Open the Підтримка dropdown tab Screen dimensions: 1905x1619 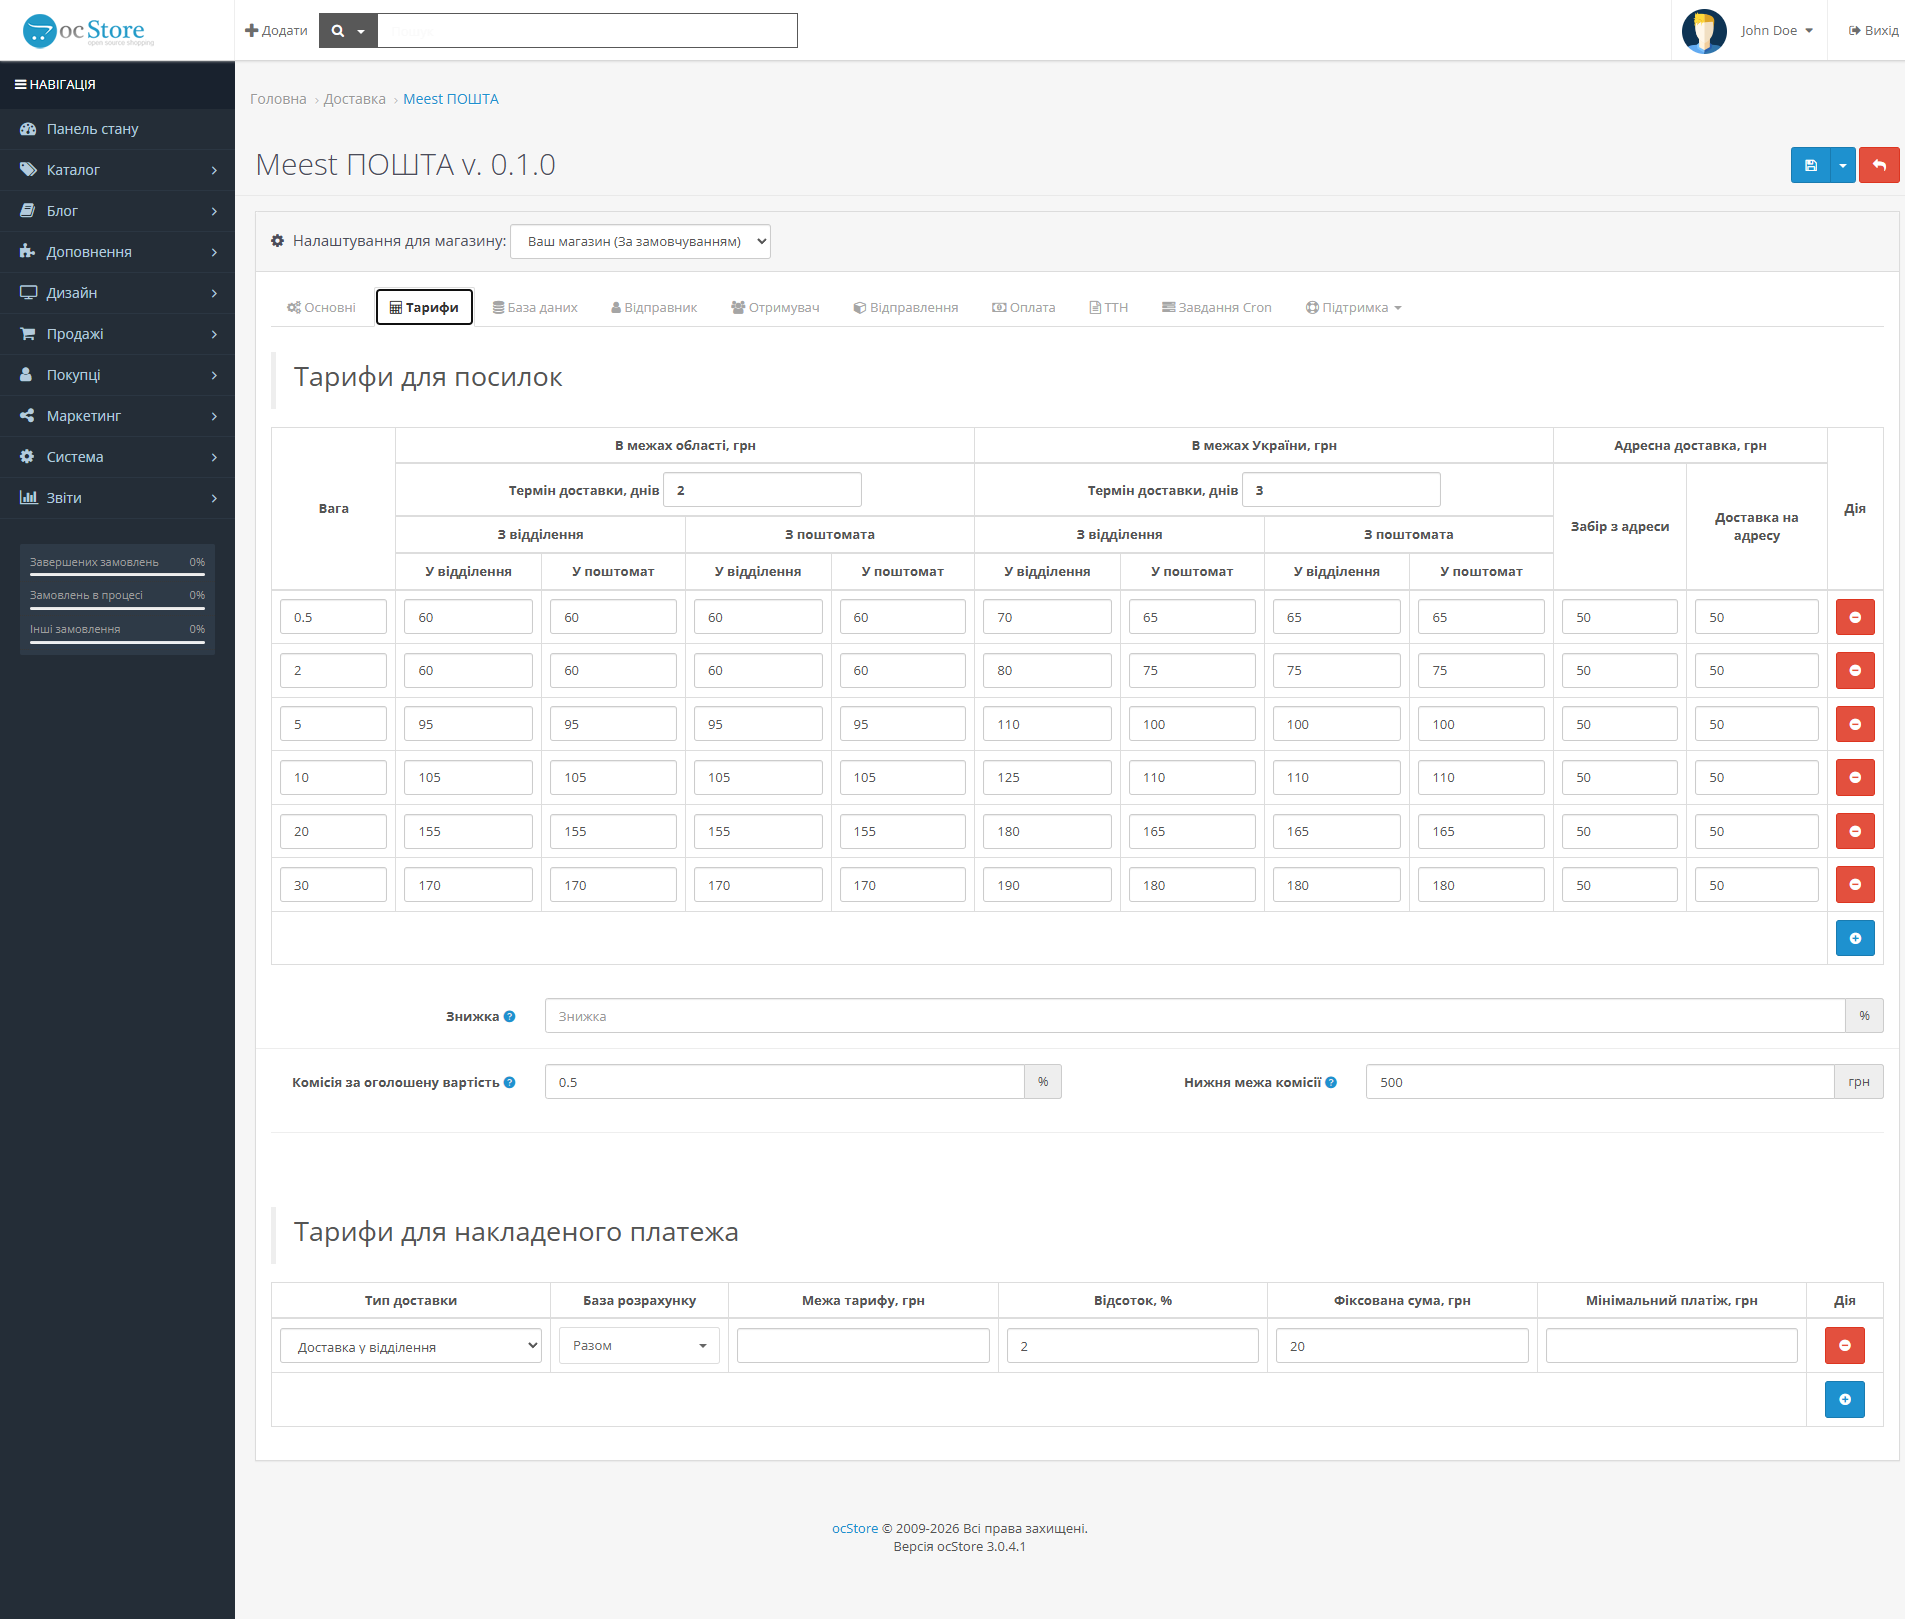coord(1354,308)
